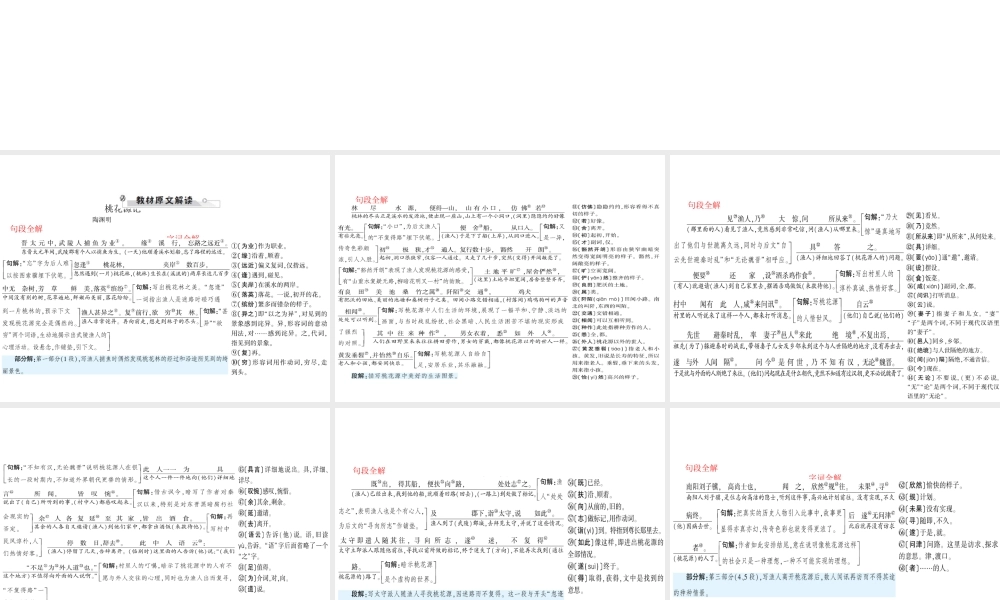Click annotation [欣然]愉快的样子
Viewport: 1000px width, 600px height.
coord(930,486)
